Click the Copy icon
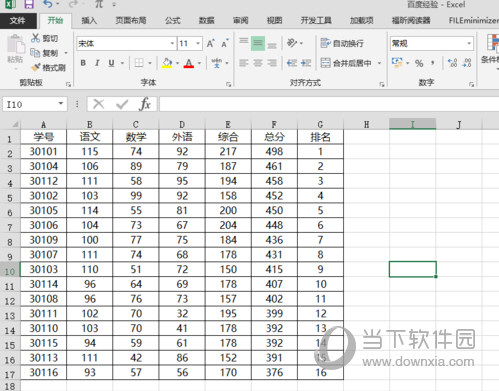This screenshot has width=499, height=391. coord(35,53)
